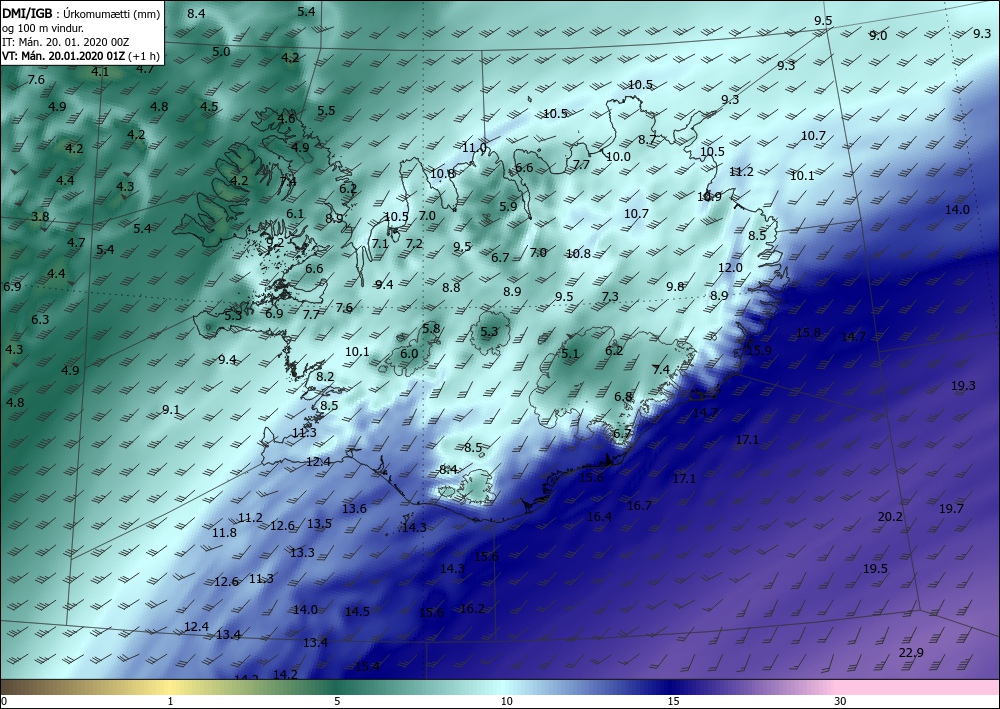1000x709 pixels.
Task: Click the "VT: Mán. 20.01.2020 01Z" valid time line
Action: [64, 55]
